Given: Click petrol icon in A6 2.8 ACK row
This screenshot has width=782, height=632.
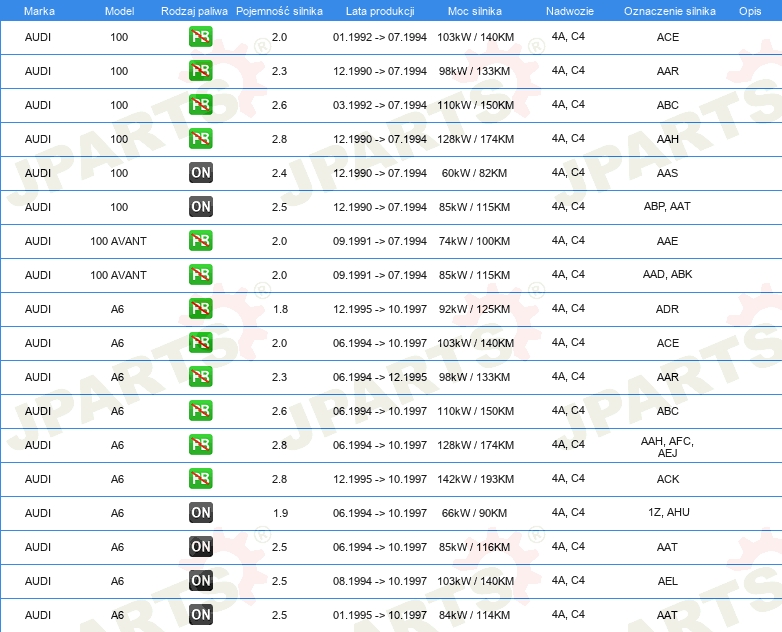Looking at the screenshot, I should pos(200,478).
